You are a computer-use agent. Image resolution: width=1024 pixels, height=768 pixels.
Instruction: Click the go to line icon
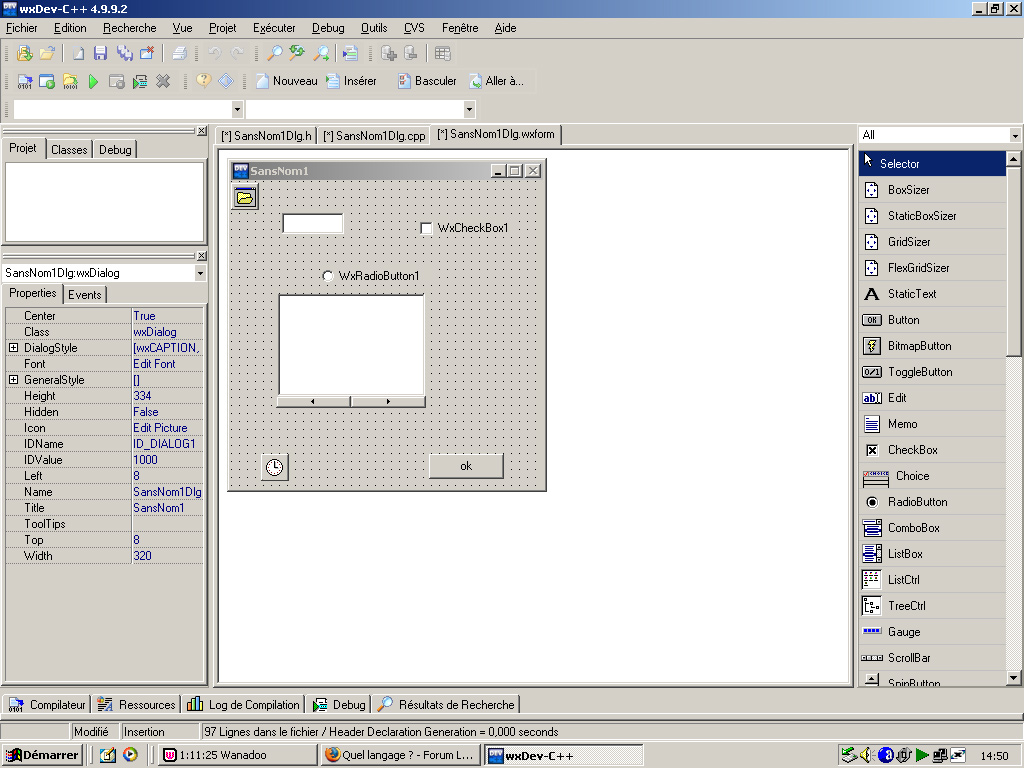pos(351,54)
